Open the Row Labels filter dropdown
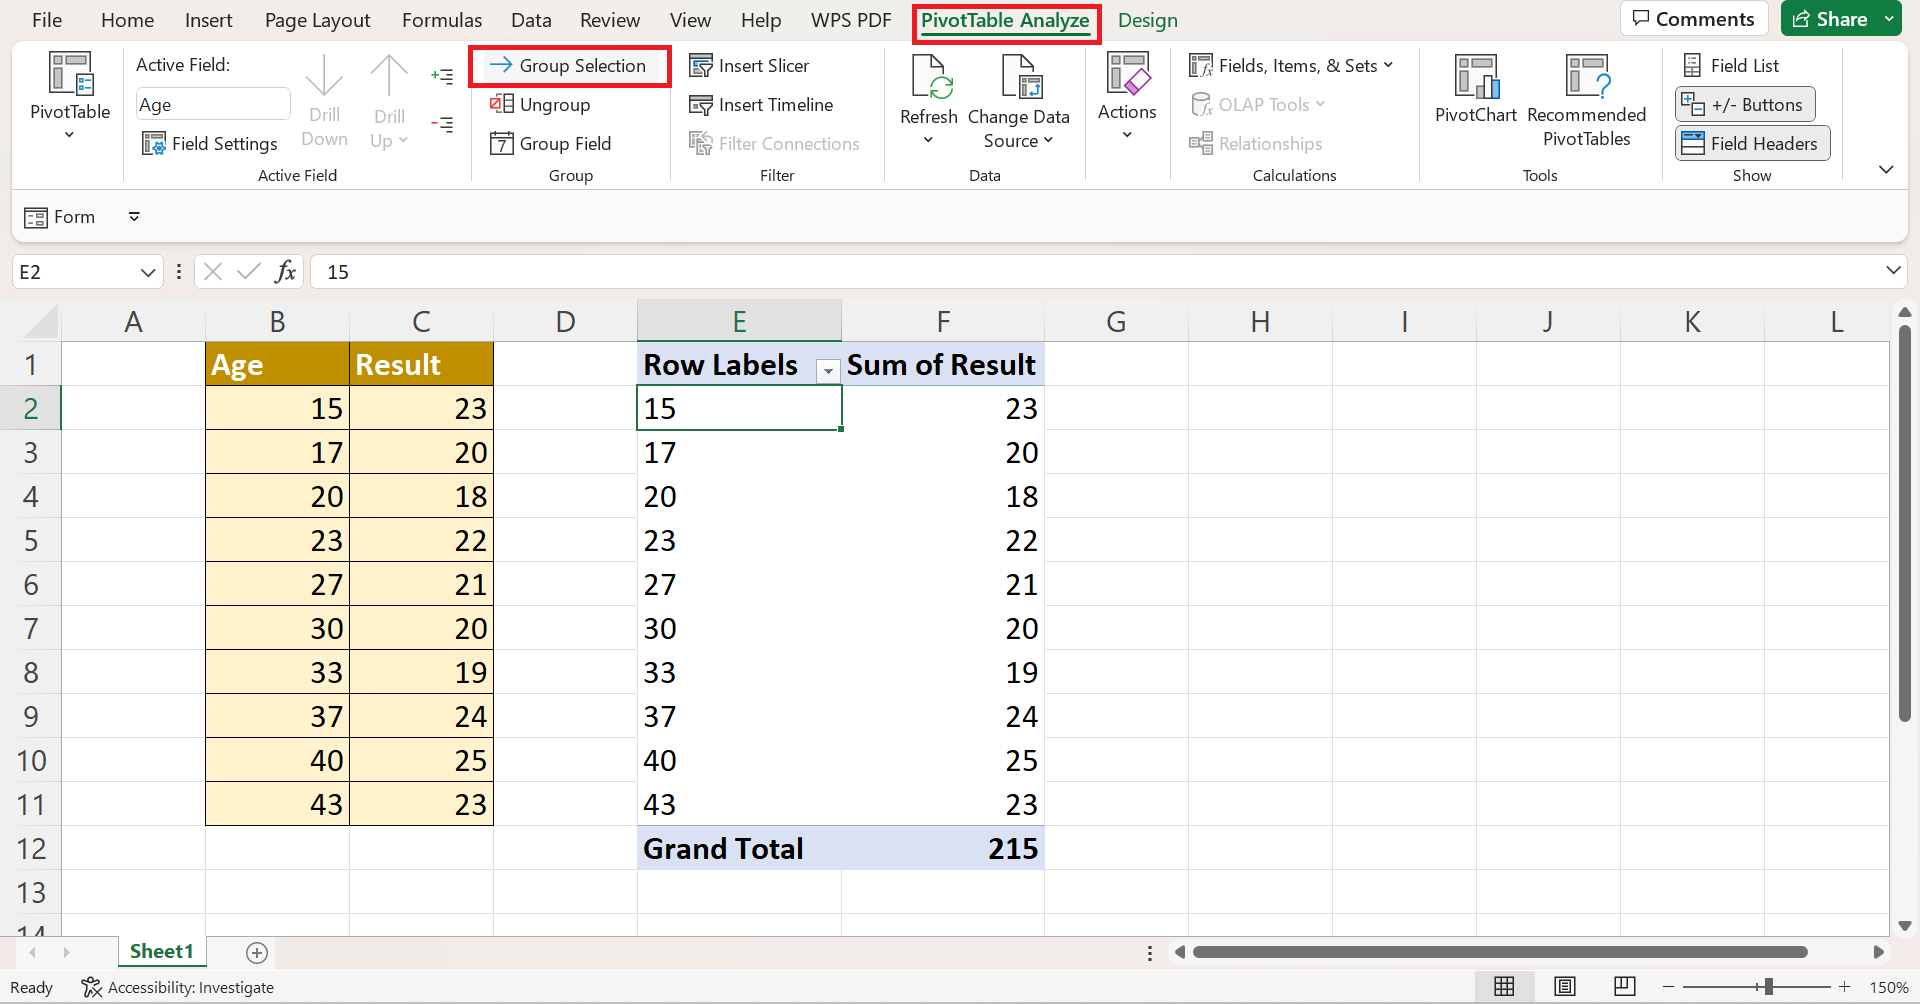The width and height of the screenshot is (1920, 1004). point(828,371)
